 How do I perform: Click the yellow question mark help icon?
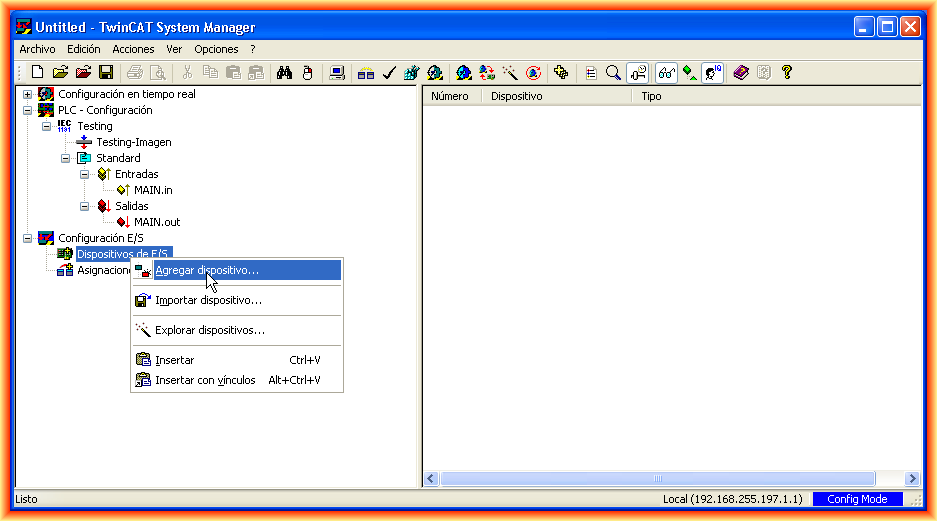pyautogui.click(x=787, y=72)
